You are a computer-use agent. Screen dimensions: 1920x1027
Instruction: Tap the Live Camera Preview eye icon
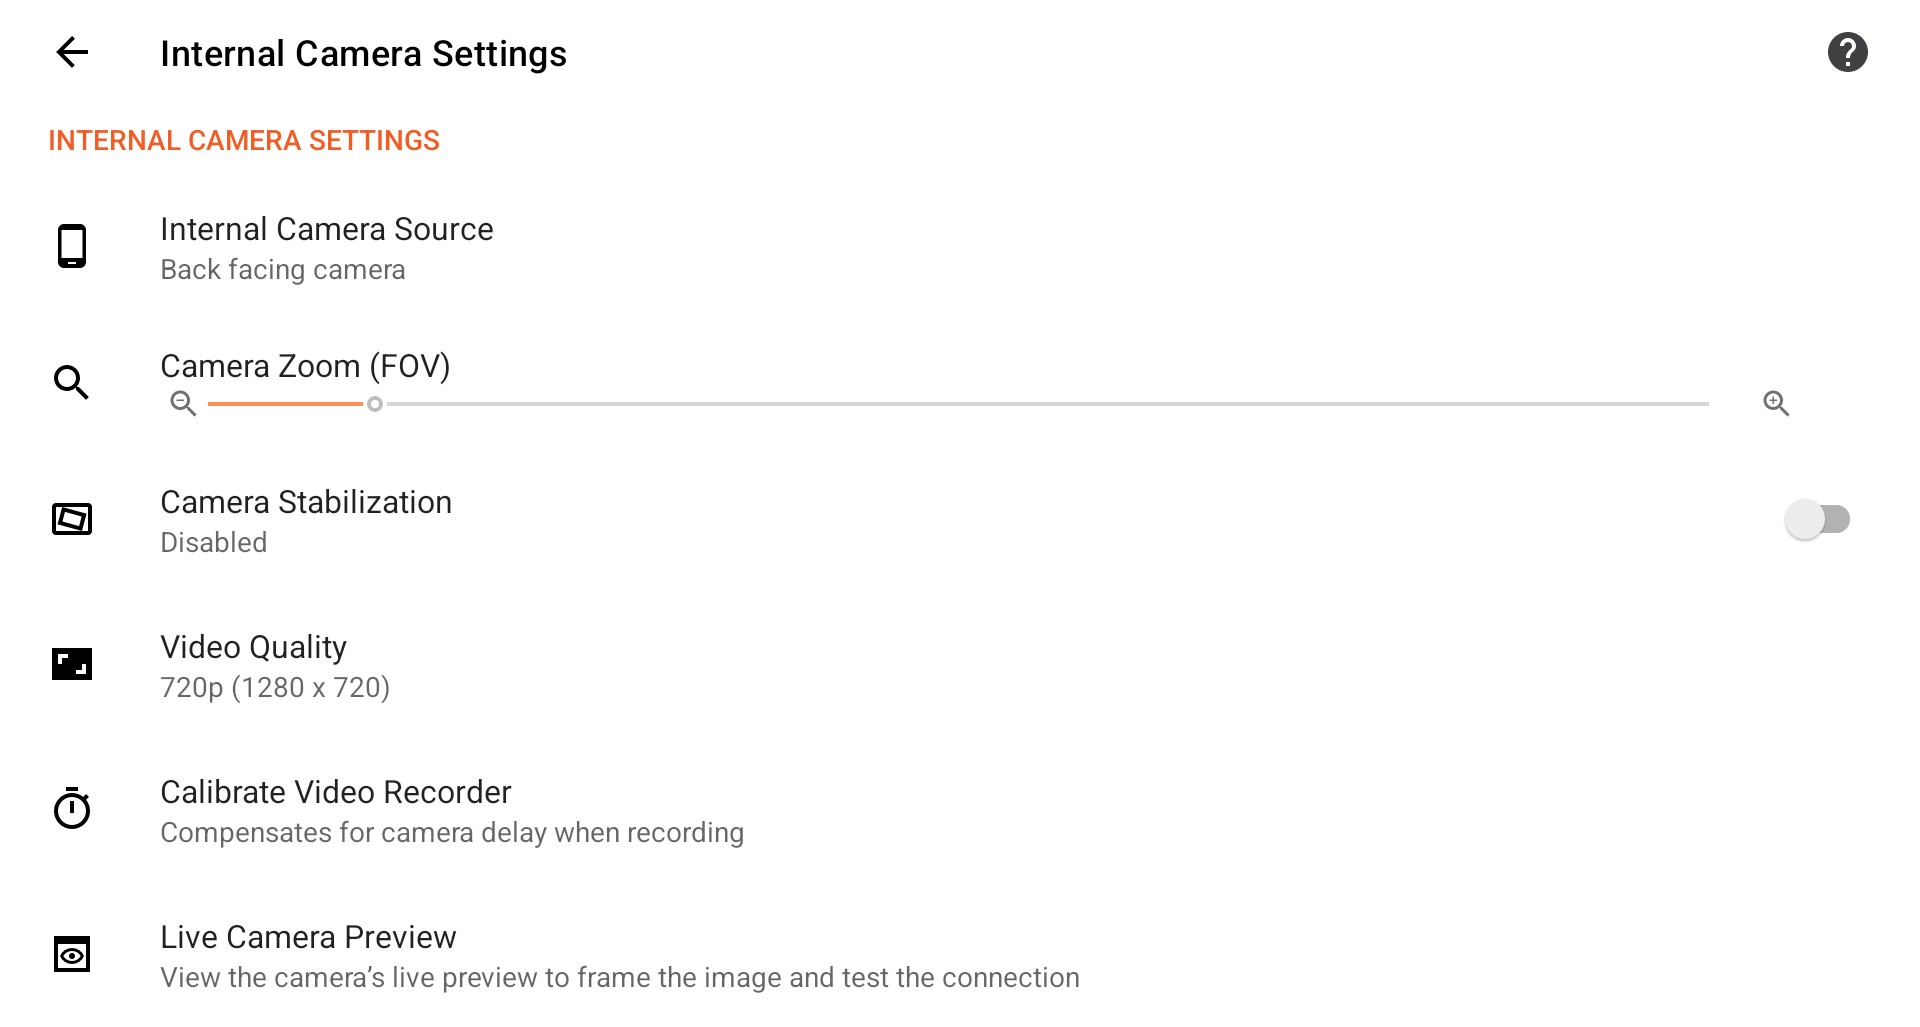coord(72,954)
